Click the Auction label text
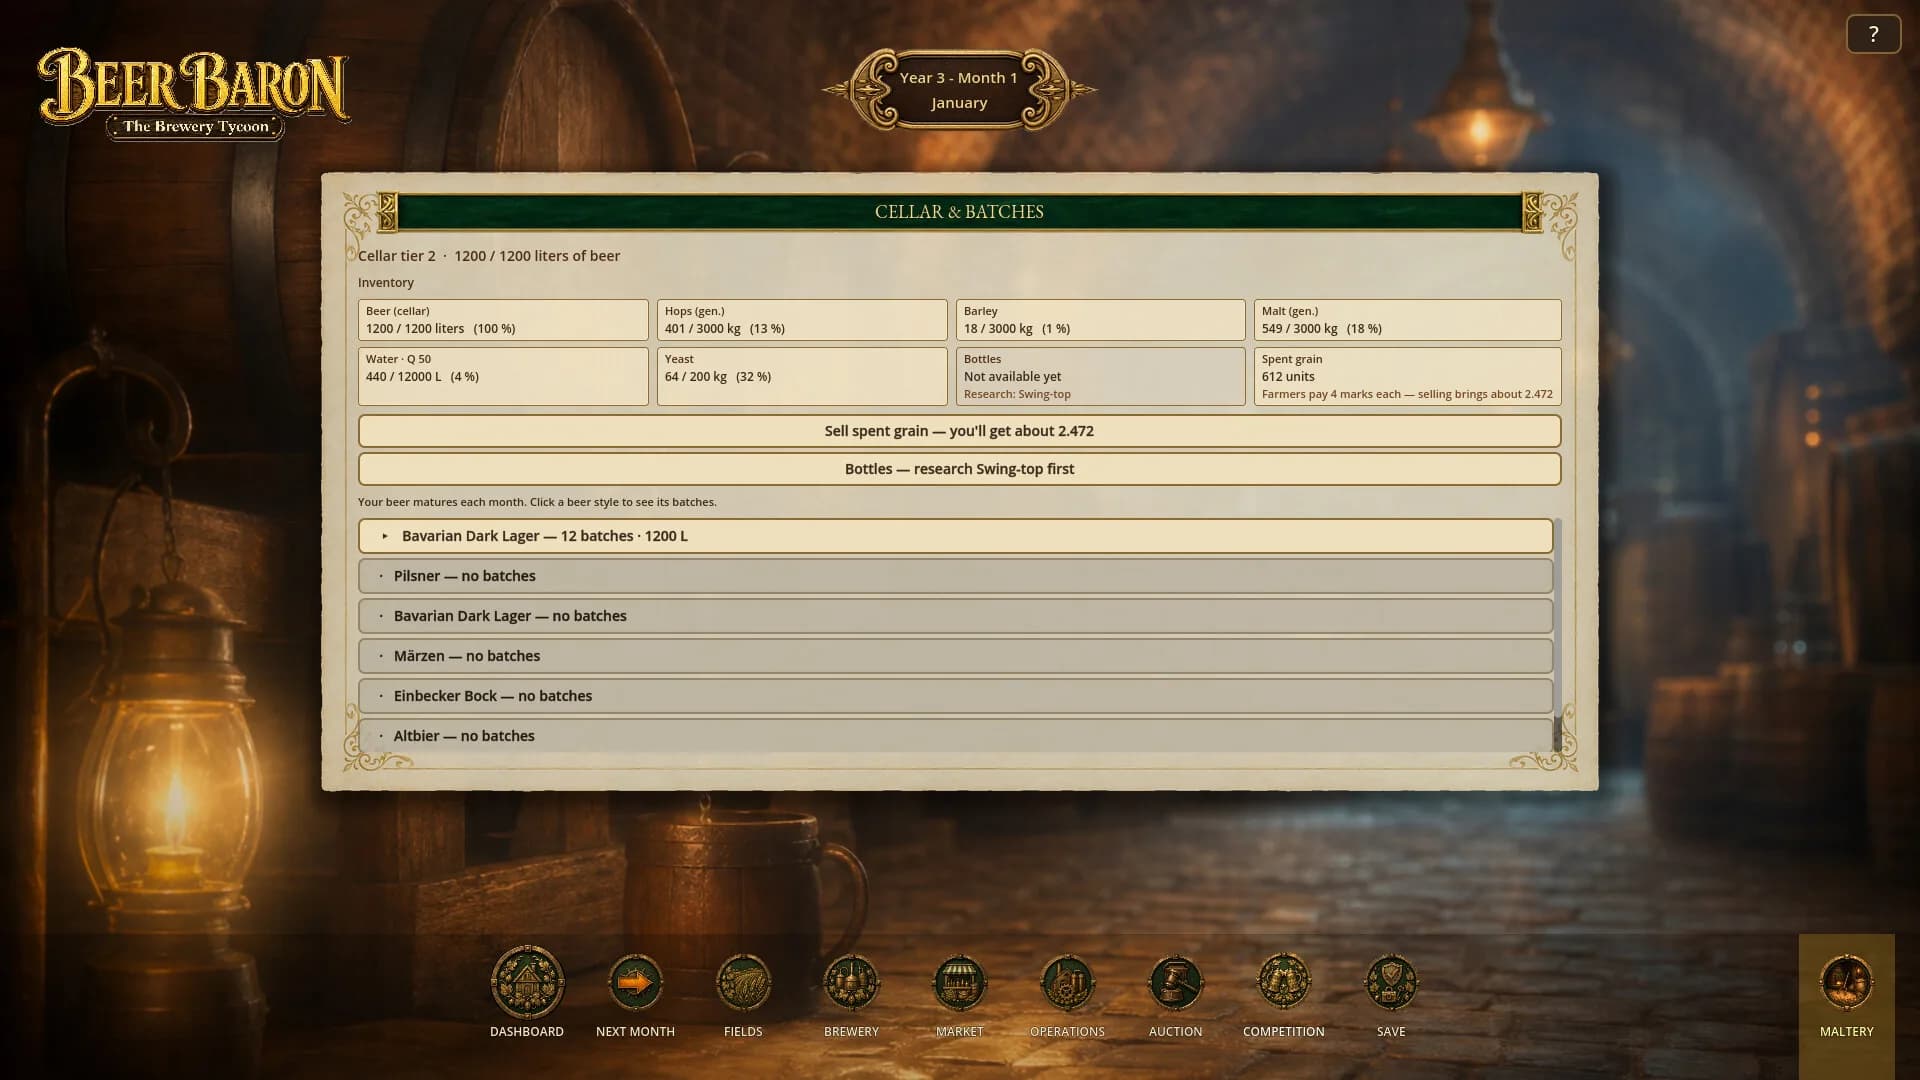This screenshot has width=1920, height=1080. pos(1175,1031)
